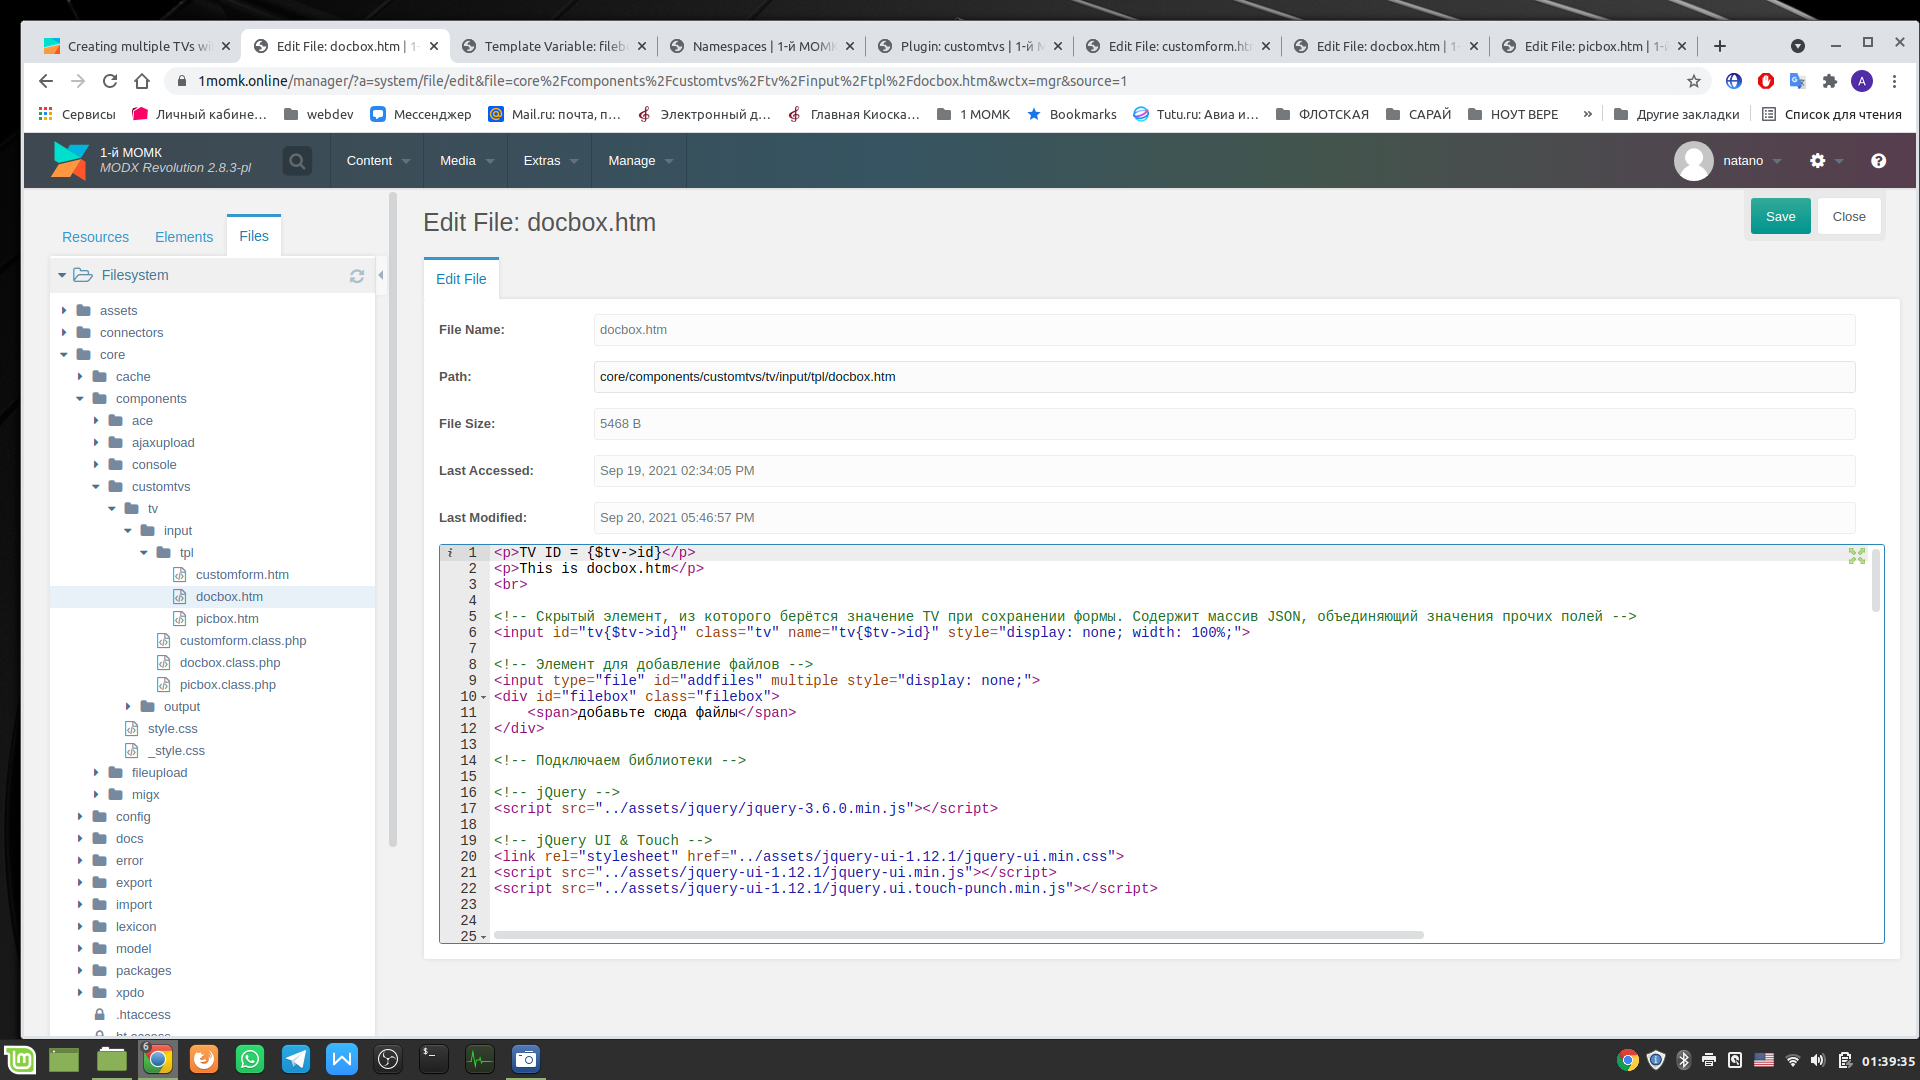Image resolution: width=1920 pixels, height=1080 pixels.
Task: Open the help question mark icon
Action: (x=1879, y=161)
